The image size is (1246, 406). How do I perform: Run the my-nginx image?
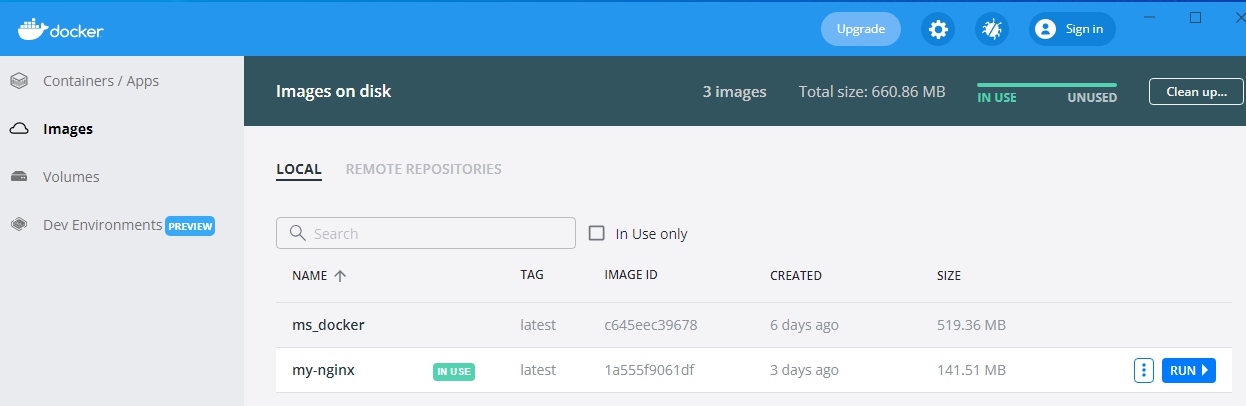coord(1189,370)
